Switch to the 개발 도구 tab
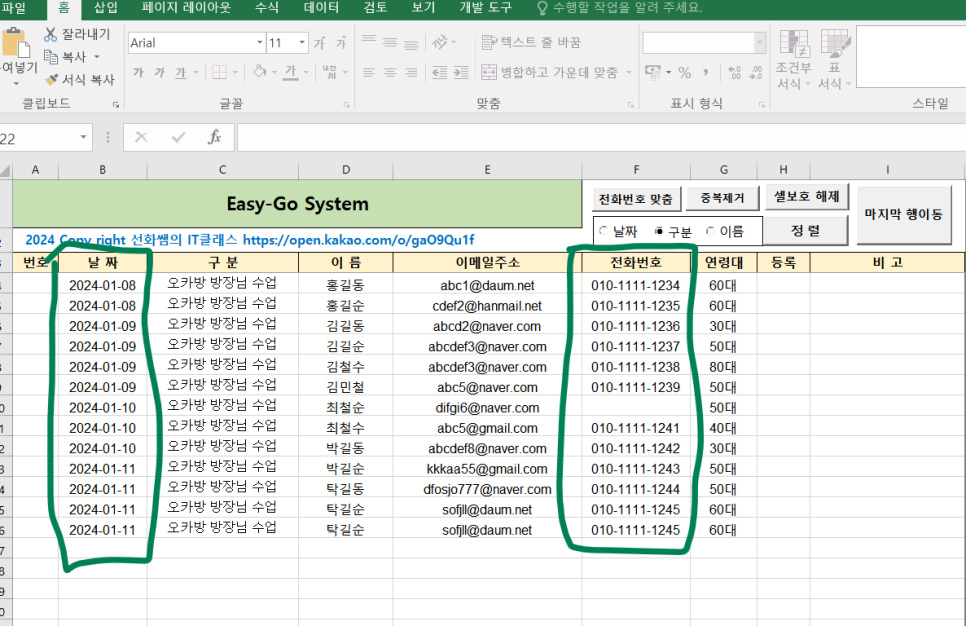 click(x=485, y=8)
